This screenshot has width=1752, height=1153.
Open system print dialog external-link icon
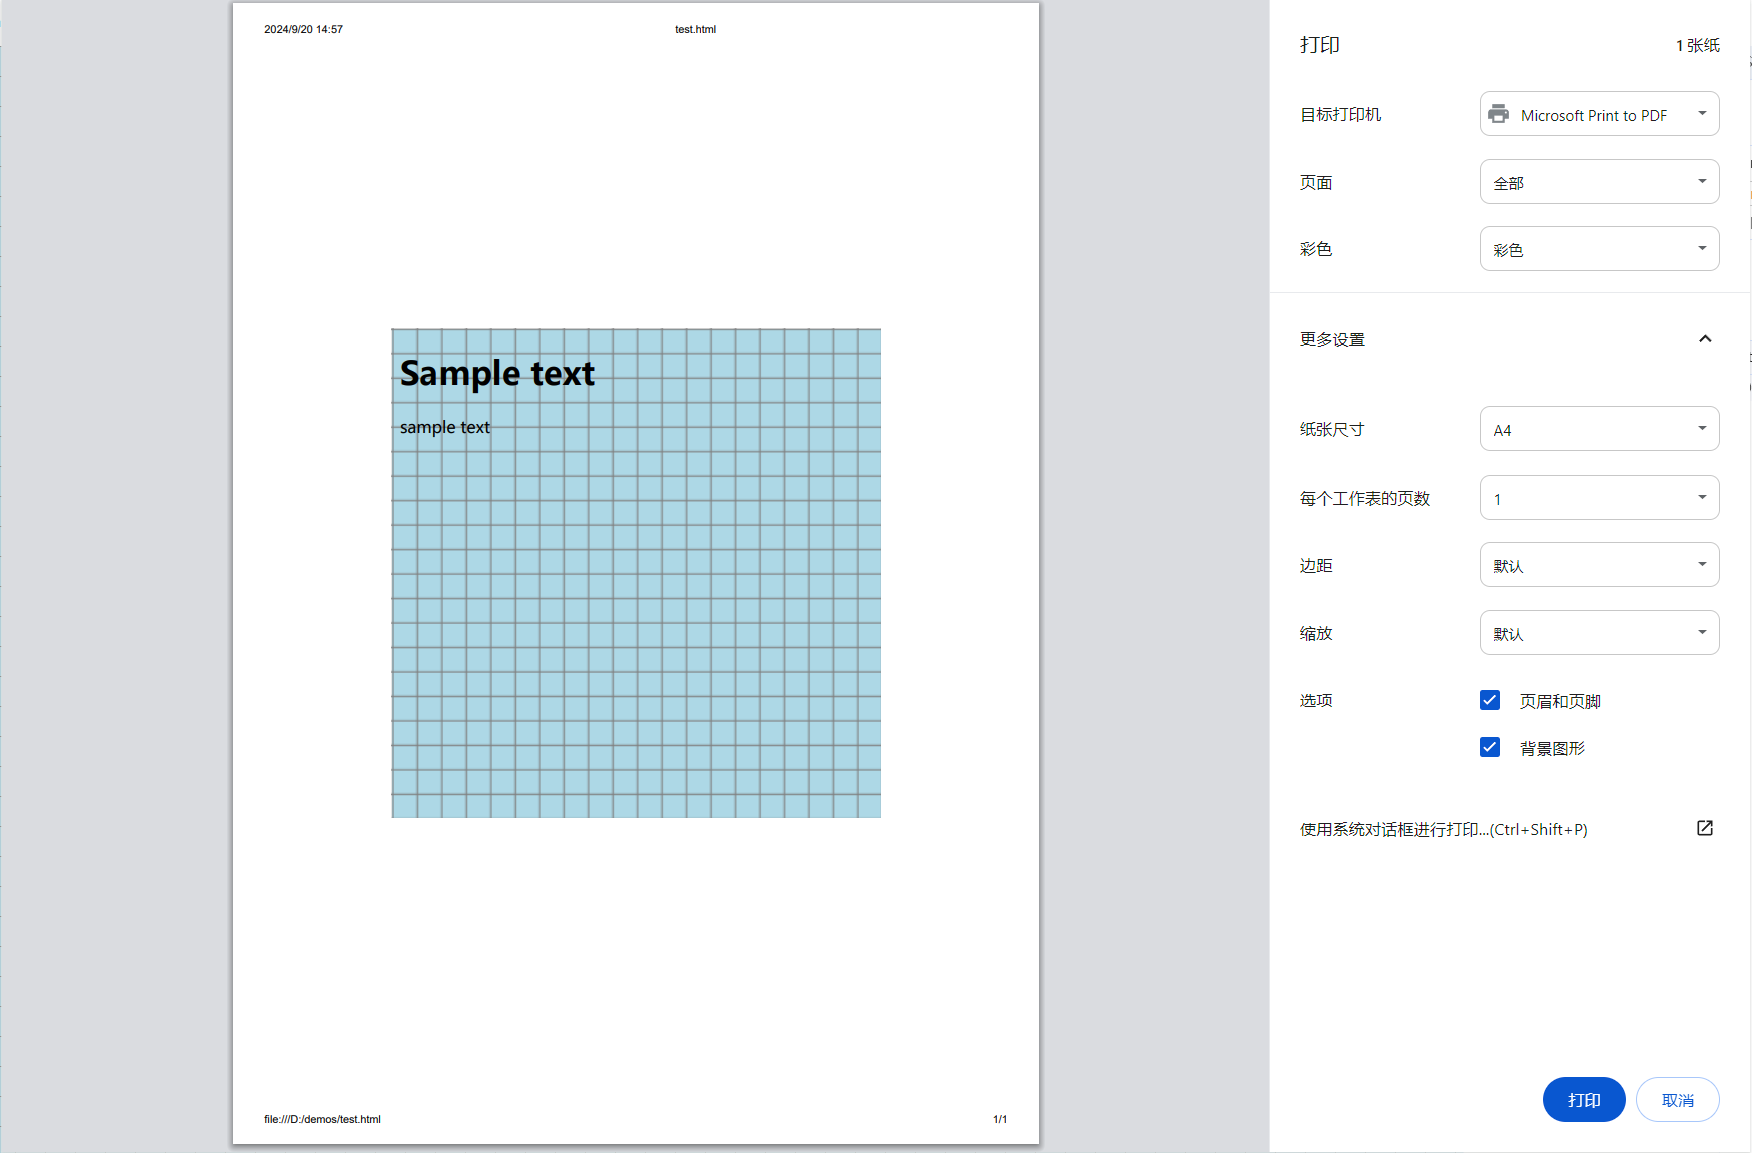[1705, 828]
